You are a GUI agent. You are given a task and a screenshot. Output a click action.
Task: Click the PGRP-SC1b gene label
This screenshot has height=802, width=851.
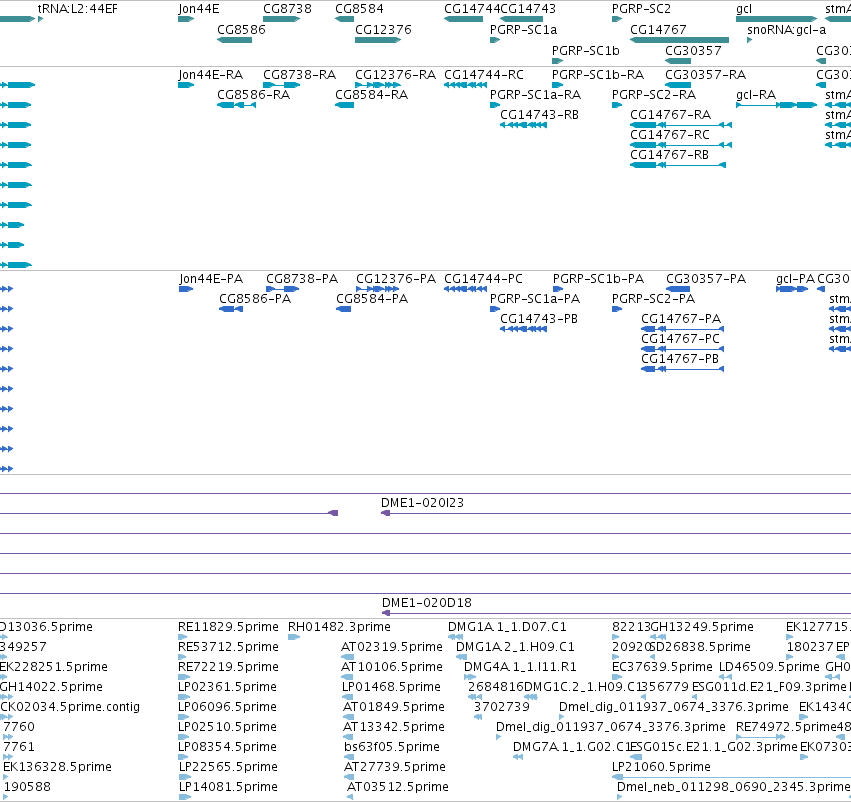(586, 50)
